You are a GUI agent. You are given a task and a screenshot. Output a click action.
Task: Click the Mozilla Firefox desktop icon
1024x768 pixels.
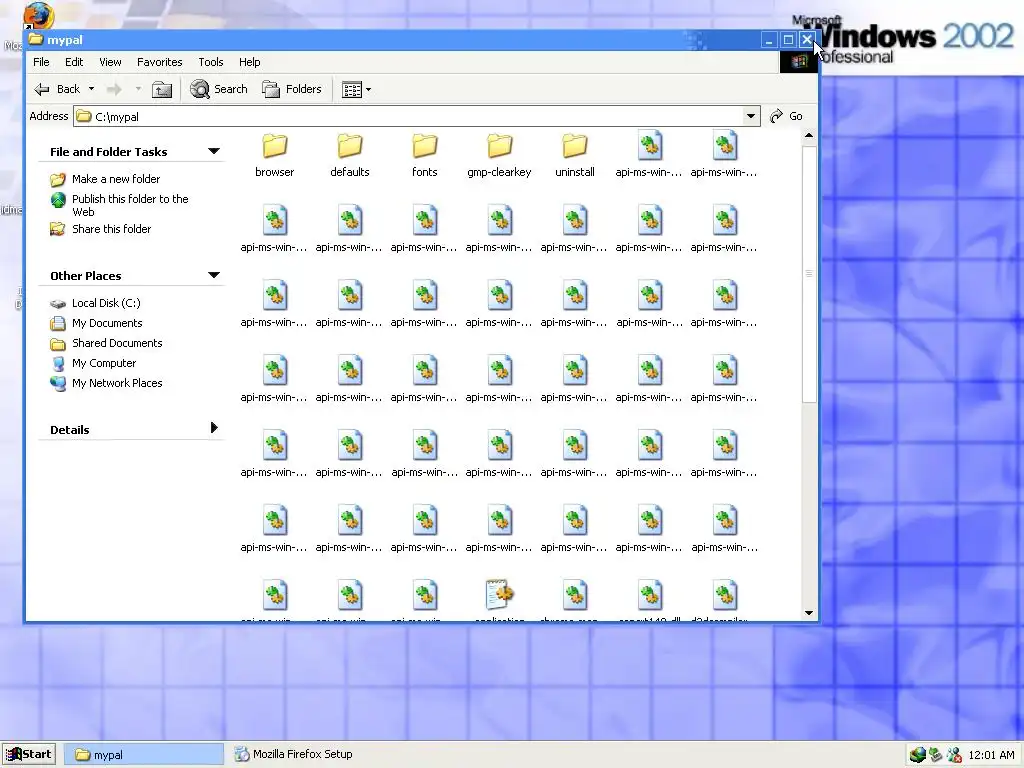click(37, 14)
